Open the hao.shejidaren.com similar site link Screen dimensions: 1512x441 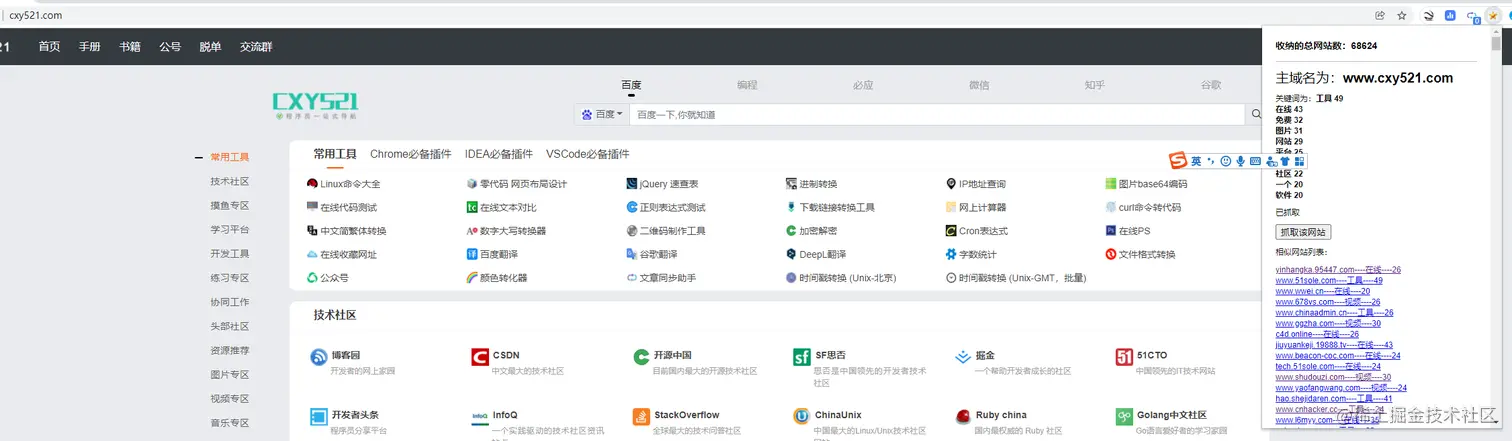pyautogui.click(x=1334, y=399)
